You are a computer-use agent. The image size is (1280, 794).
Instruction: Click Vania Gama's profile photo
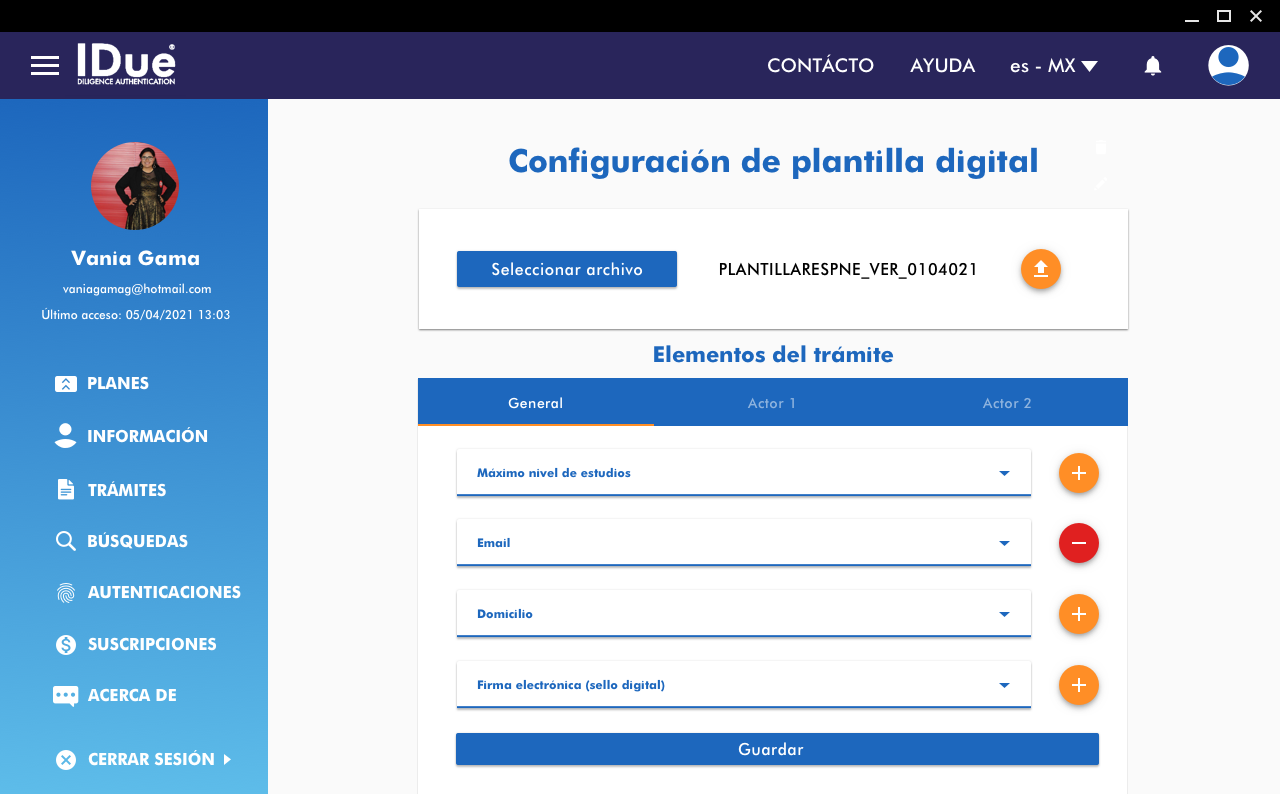pos(134,186)
